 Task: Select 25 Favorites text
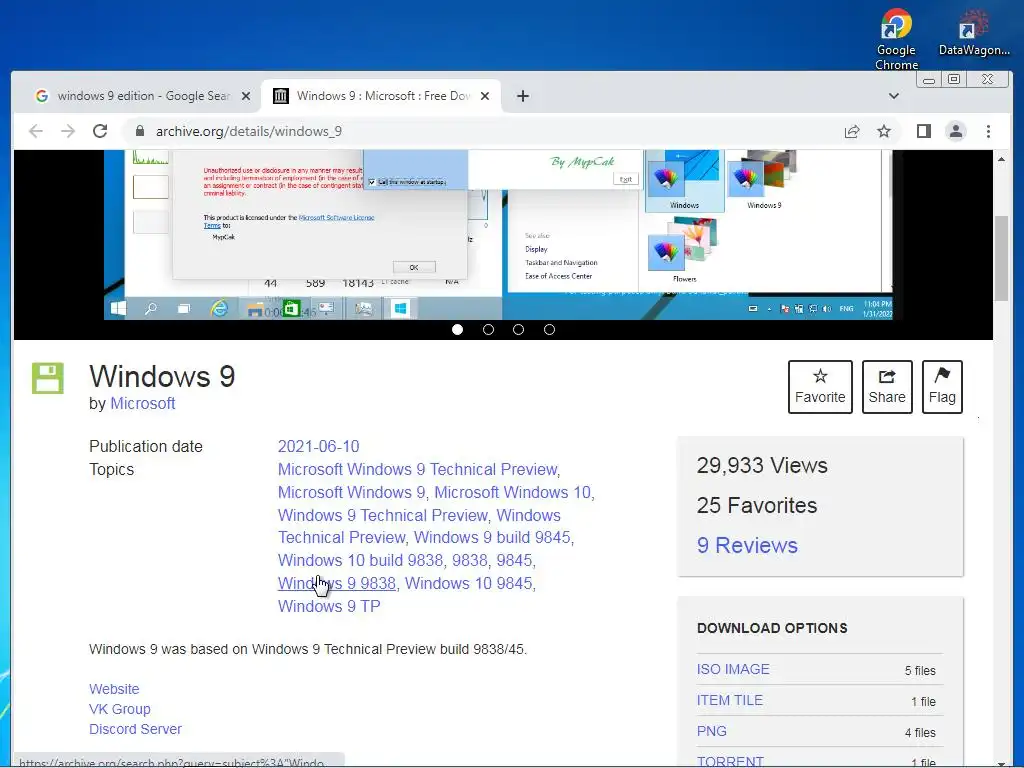point(756,505)
